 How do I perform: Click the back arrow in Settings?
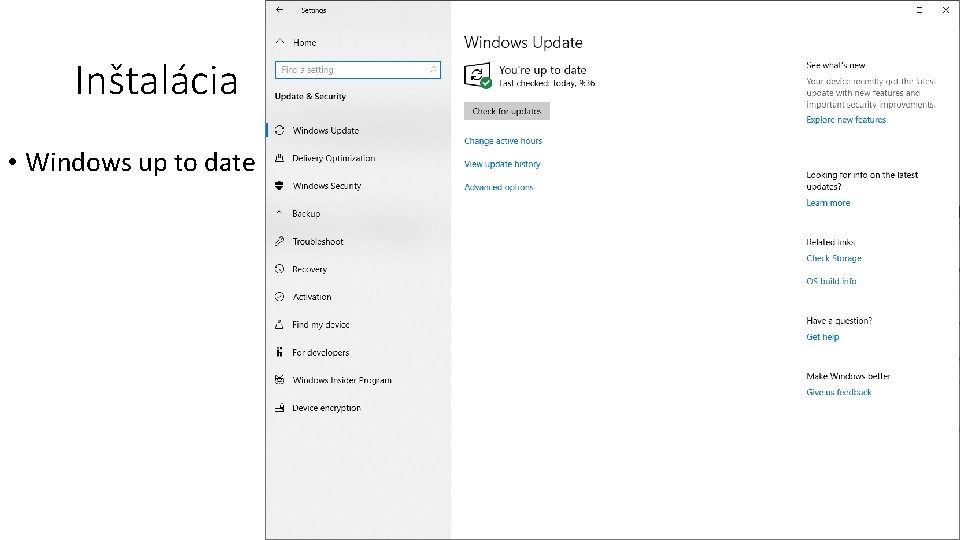pos(280,10)
